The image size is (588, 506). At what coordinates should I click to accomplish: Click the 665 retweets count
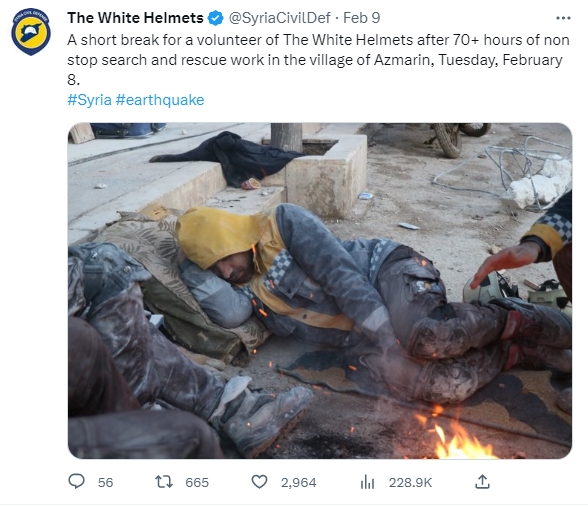pos(197,482)
